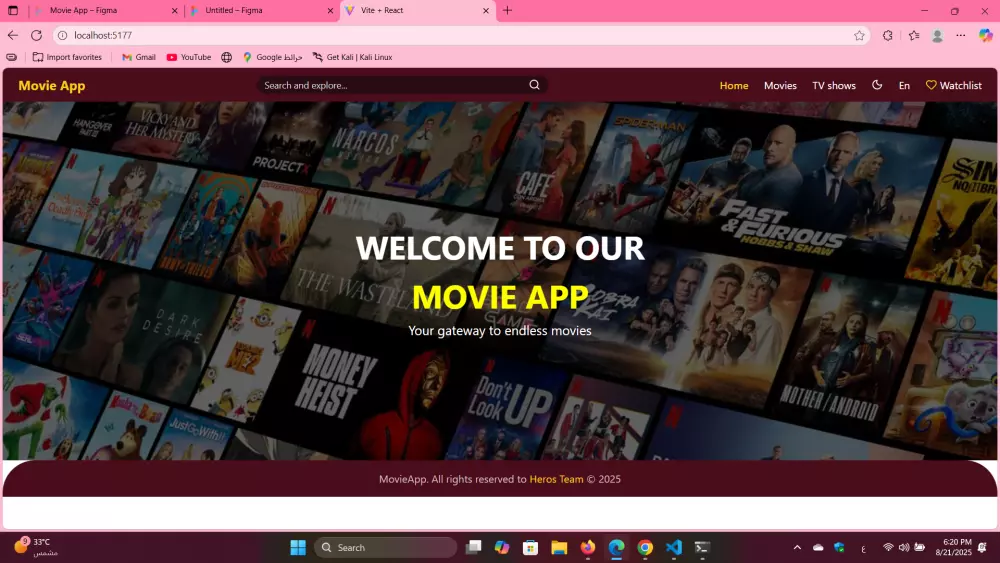Open Terminal from the taskbar

pyautogui.click(x=702, y=547)
